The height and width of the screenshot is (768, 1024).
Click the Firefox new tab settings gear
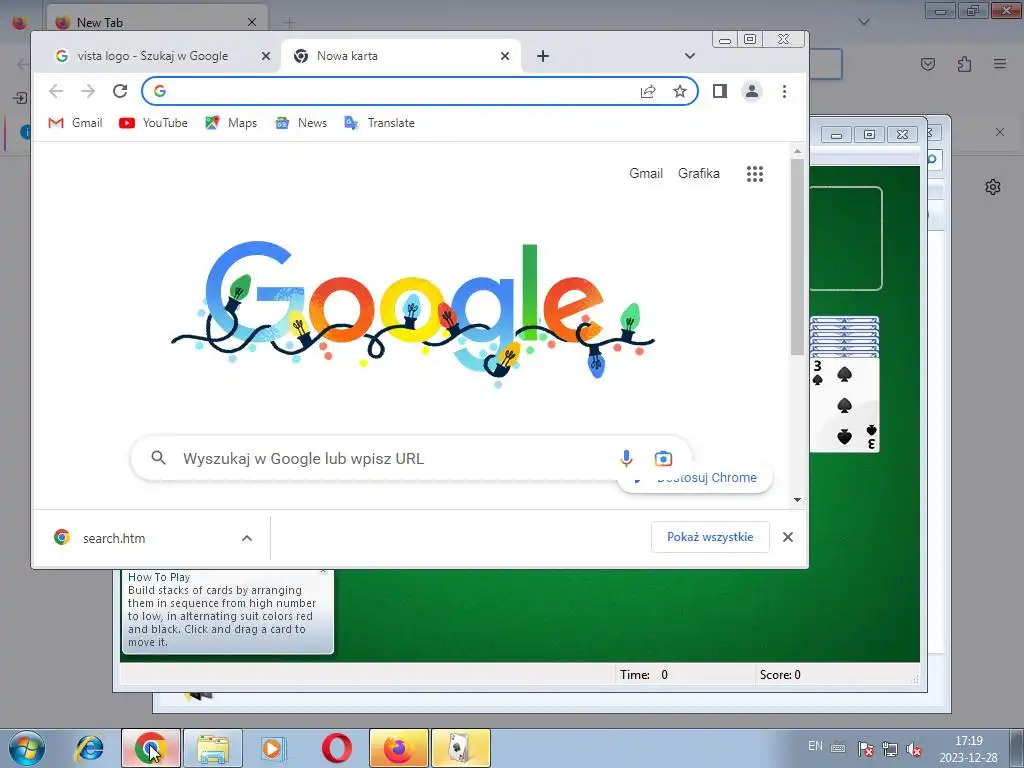(x=993, y=187)
